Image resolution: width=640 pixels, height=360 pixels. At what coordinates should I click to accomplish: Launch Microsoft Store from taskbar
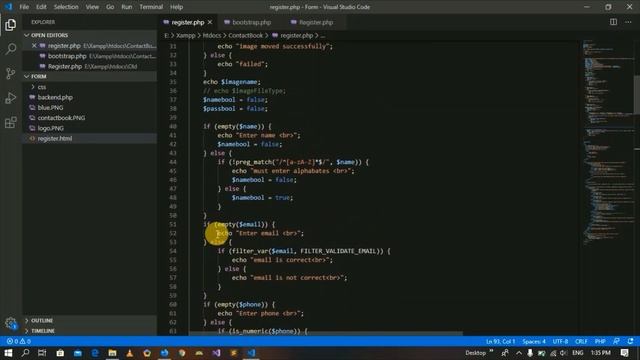point(60,353)
